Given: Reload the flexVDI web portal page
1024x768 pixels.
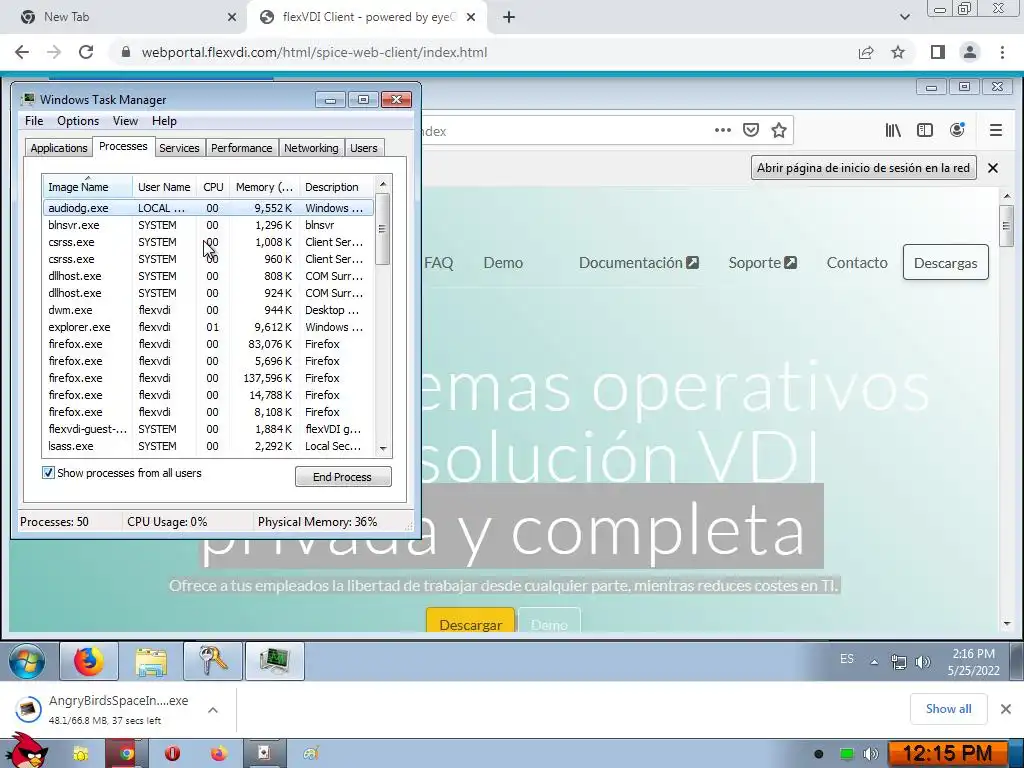Looking at the screenshot, I should pyautogui.click(x=86, y=52).
